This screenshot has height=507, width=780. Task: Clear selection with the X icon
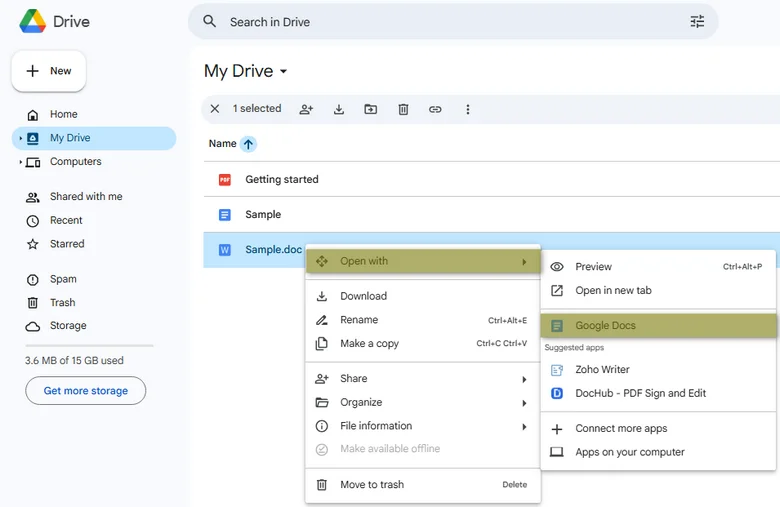215,108
